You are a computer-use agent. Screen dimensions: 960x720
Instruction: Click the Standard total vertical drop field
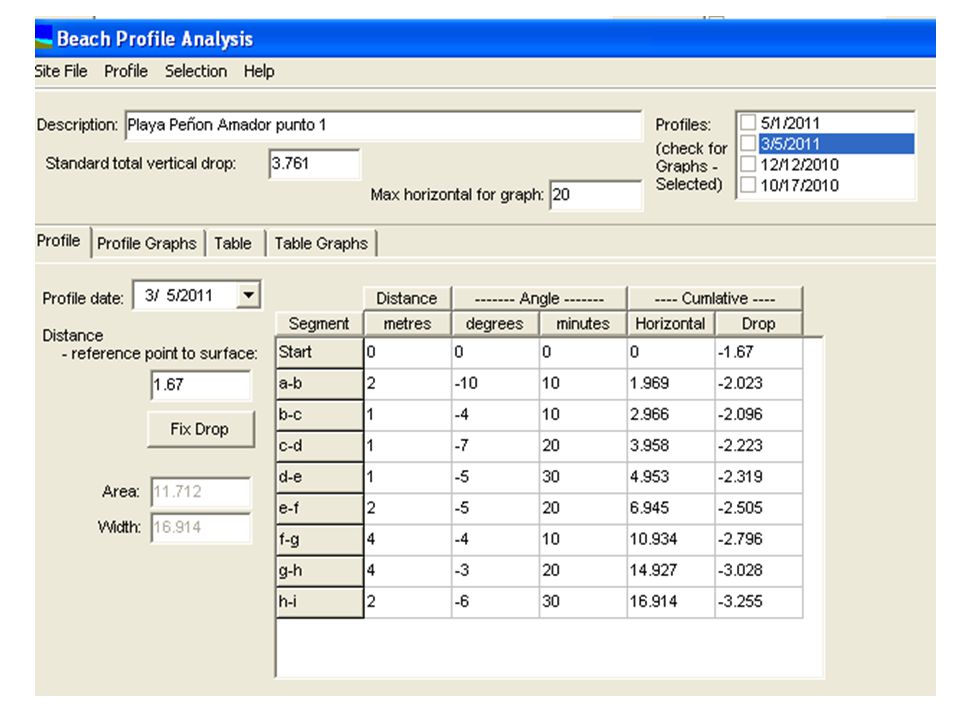click(x=314, y=163)
